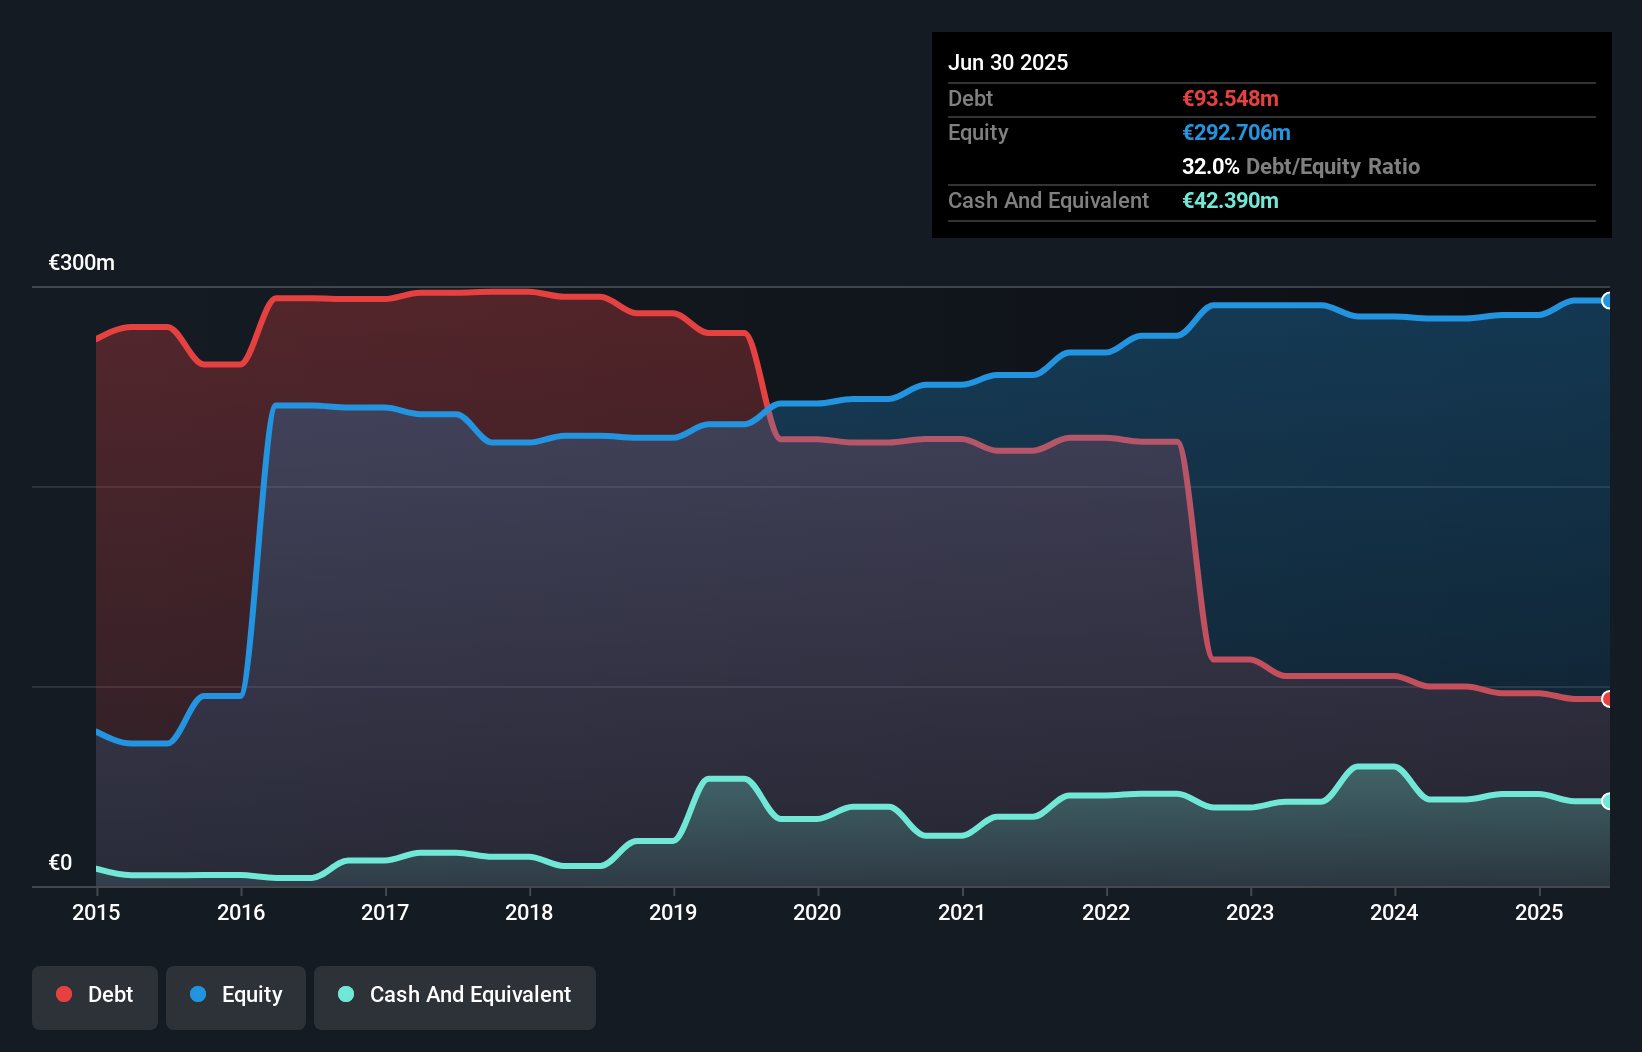This screenshot has height=1052, width=1642.
Task: Click the teal Cash And Equivalent legend dot
Action: pos(346,994)
